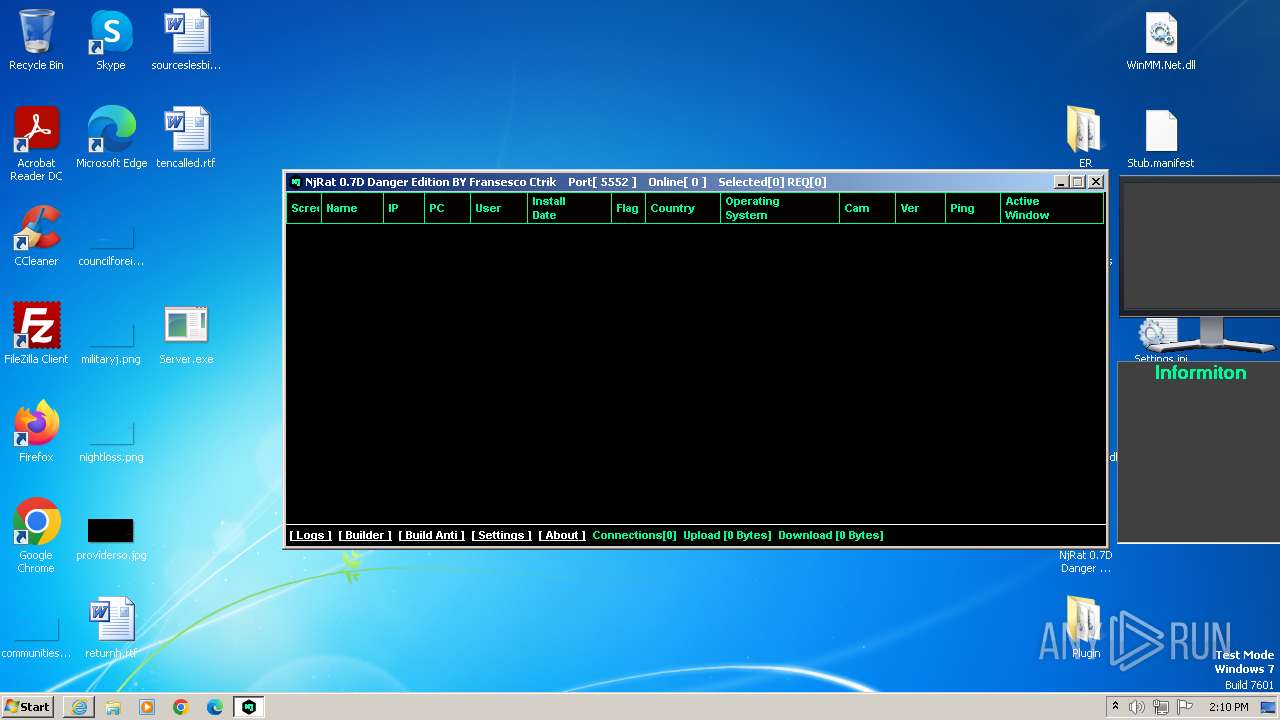Click the Upload [0 Bytes] status text
The width and height of the screenshot is (1280, 720).
point(727,535)
